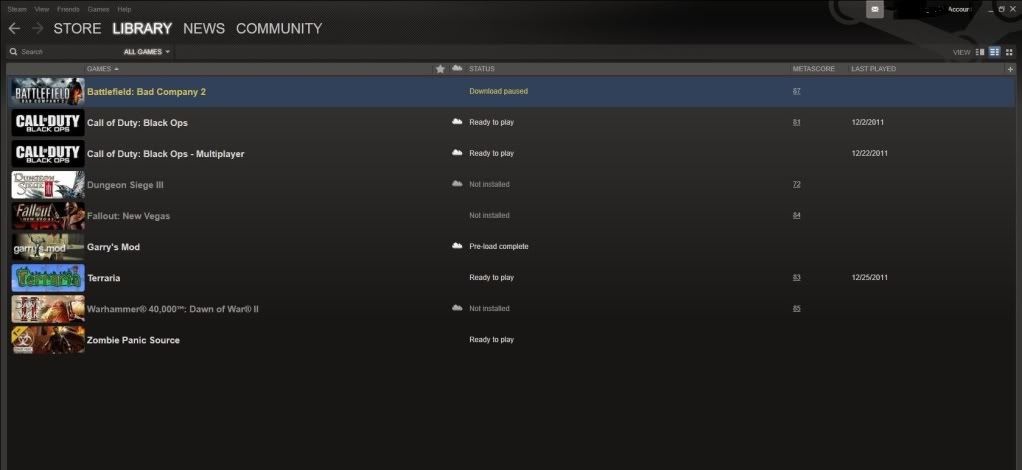1022x470 pixels.
Task: Click the Pre-load complete status
Action: coord(499,246)
